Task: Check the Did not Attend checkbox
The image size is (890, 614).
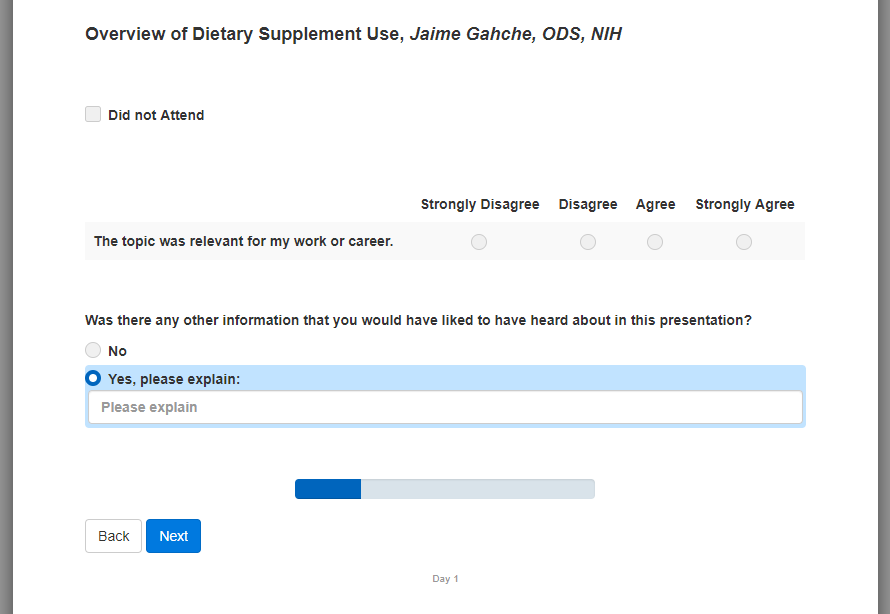Action: click(93, 115)
